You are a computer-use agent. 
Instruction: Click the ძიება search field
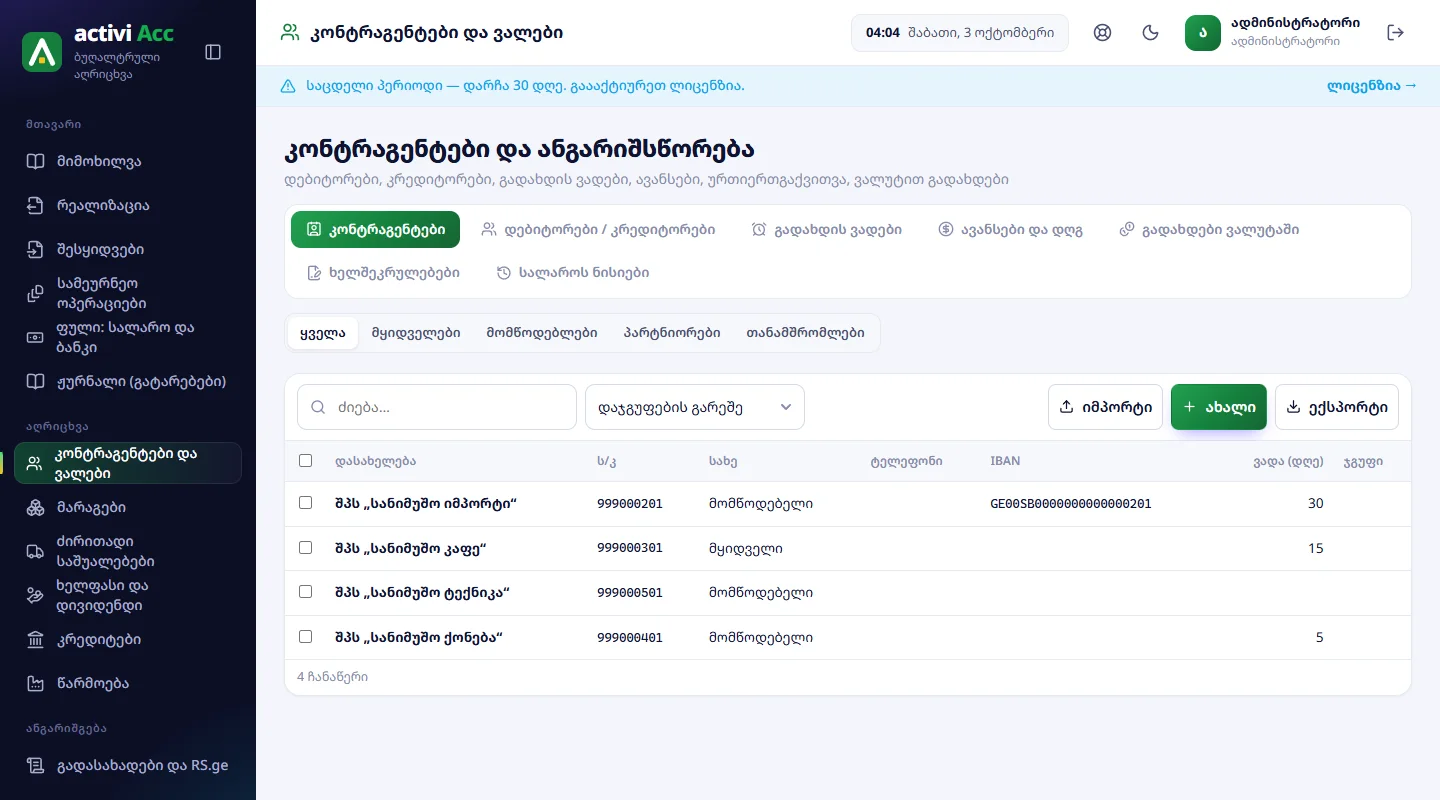tap(437, 407)
